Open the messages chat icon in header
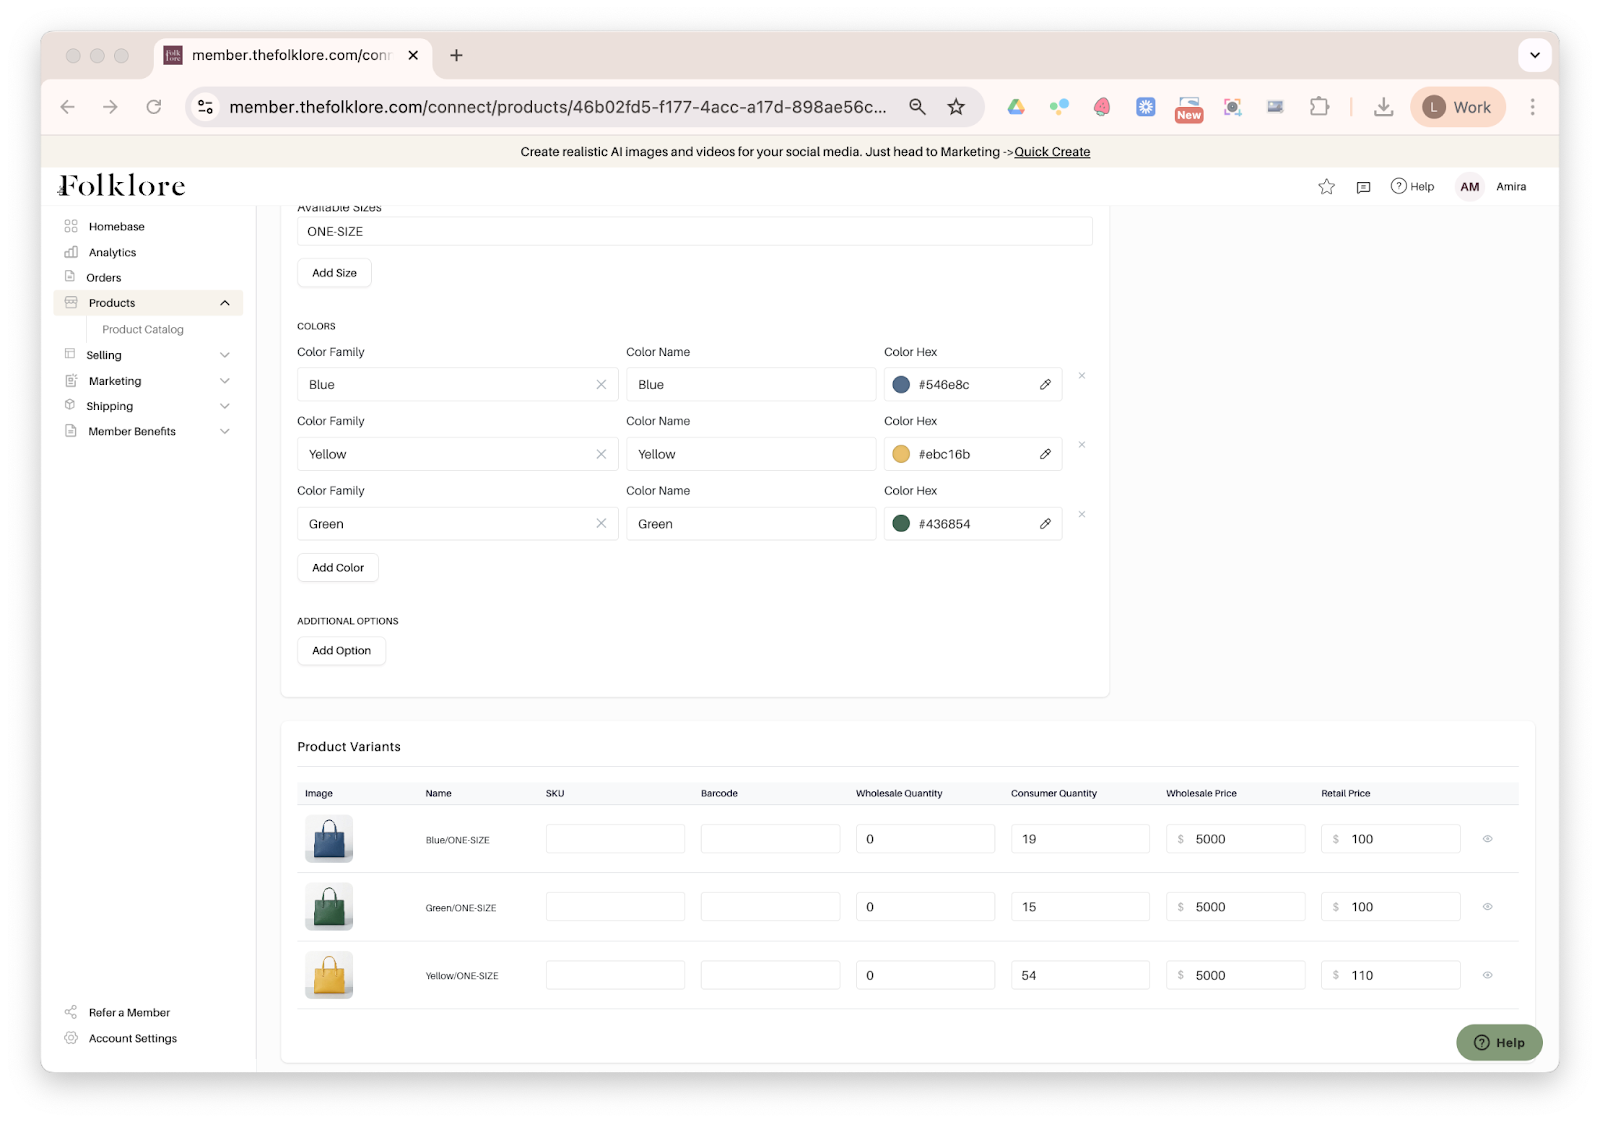The height and width of the screenshot is (1123, 1600). pyautogui.click(x=1363, y=187)
